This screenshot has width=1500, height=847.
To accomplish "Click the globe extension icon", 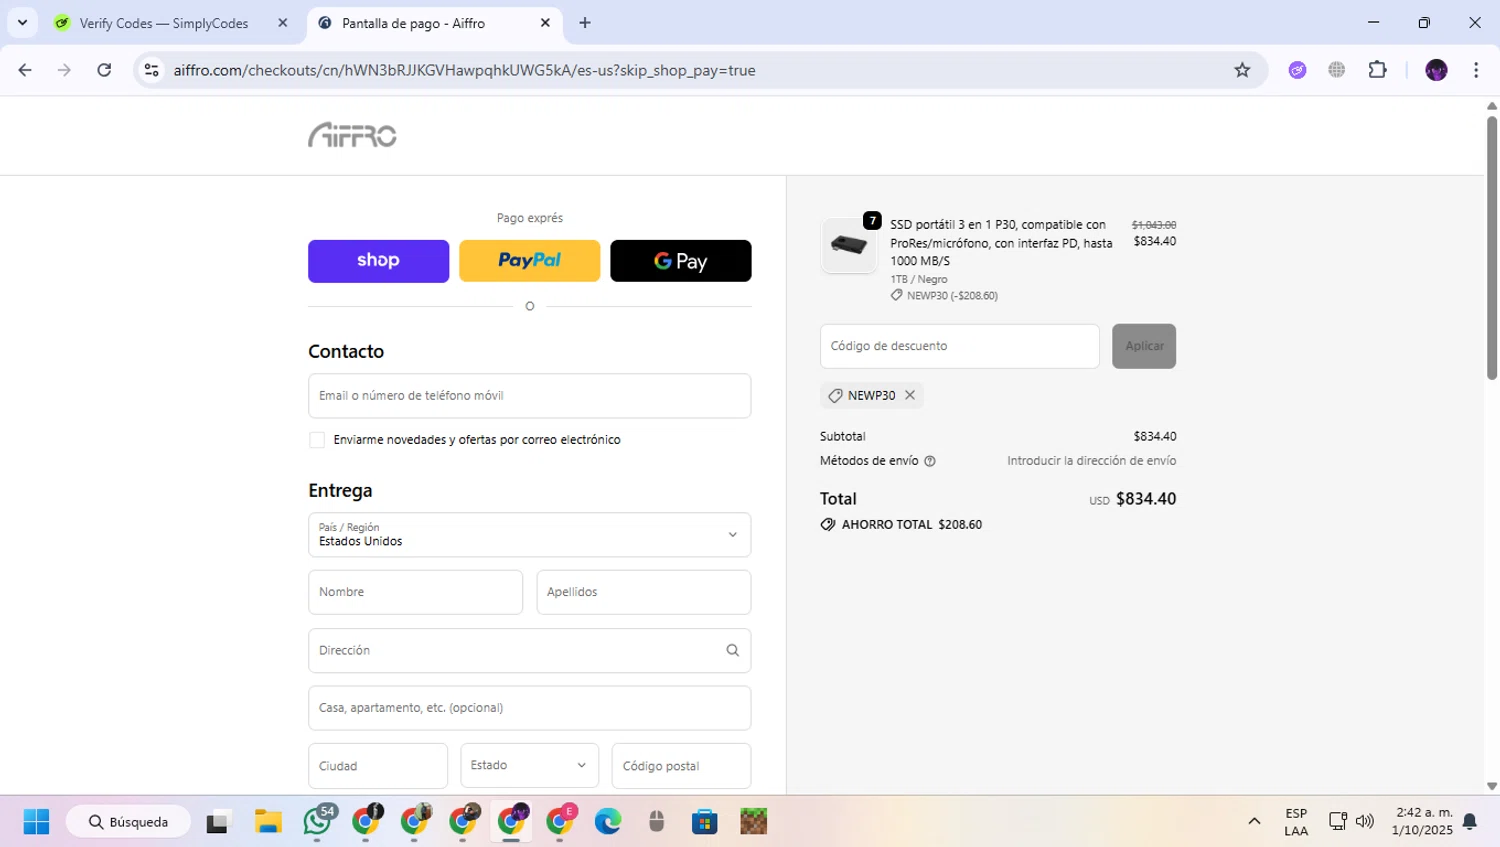I will click(x=1337, y=70).
